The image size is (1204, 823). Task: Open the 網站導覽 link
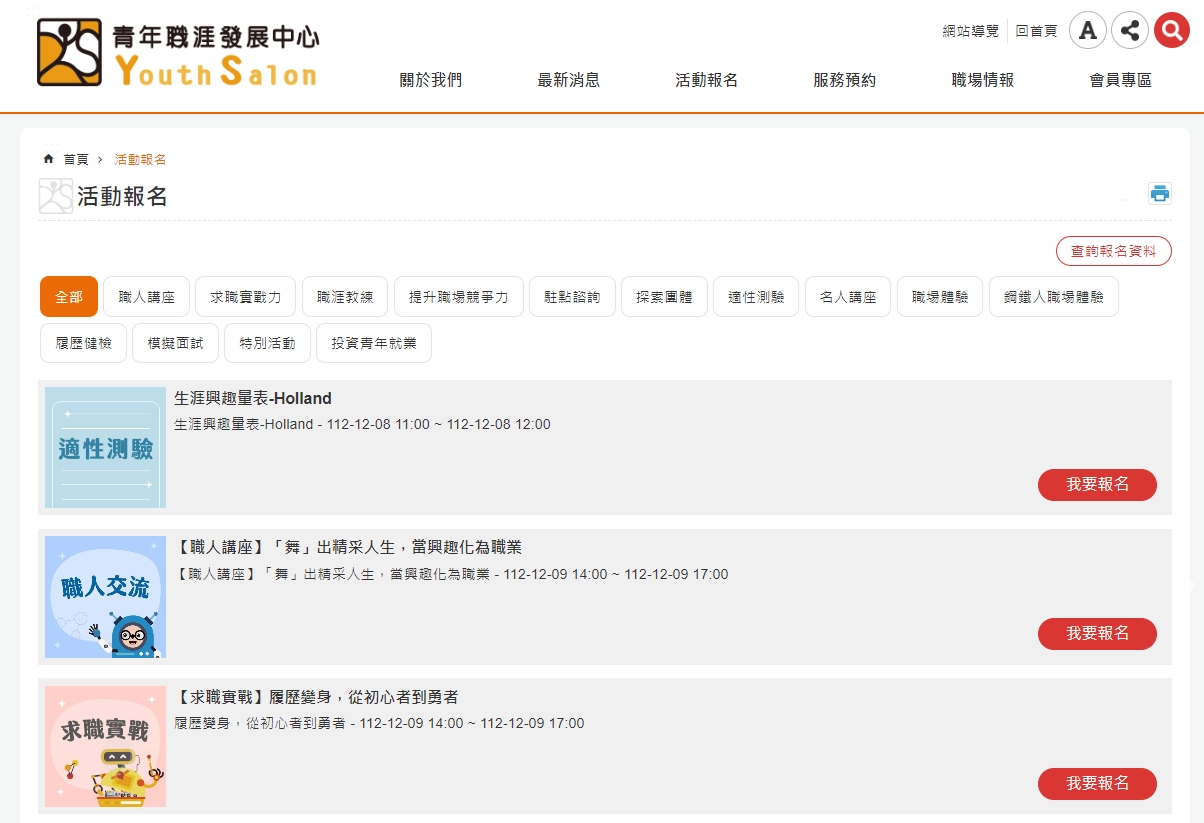pos(970,31)
